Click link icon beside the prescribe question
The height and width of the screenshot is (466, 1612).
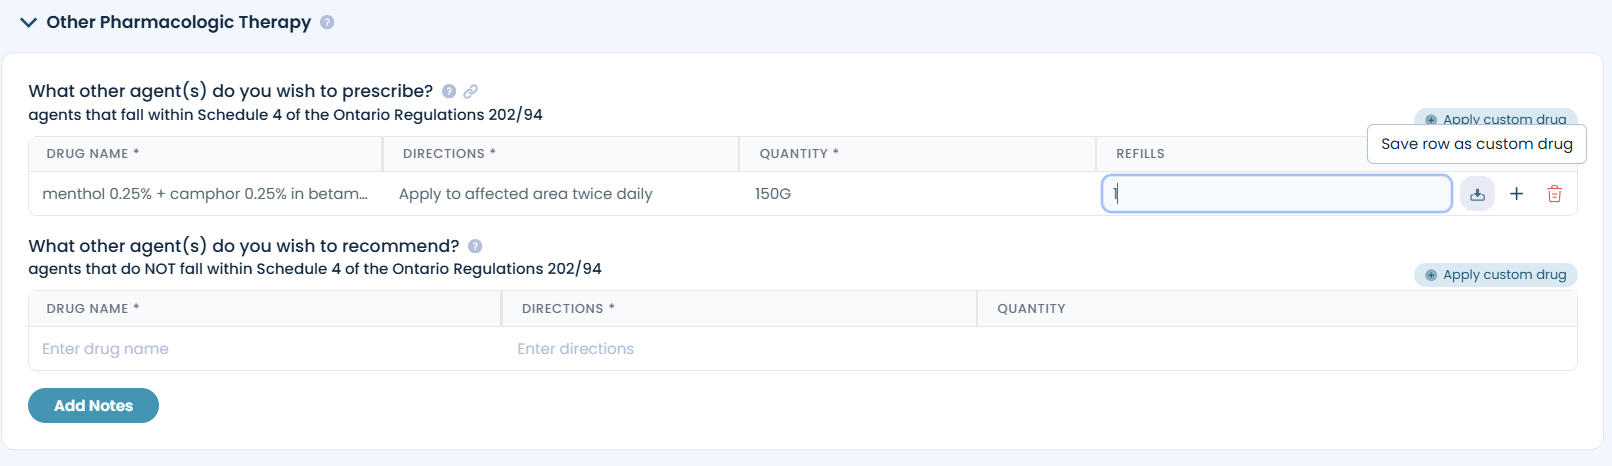click(x=470, y=91)
